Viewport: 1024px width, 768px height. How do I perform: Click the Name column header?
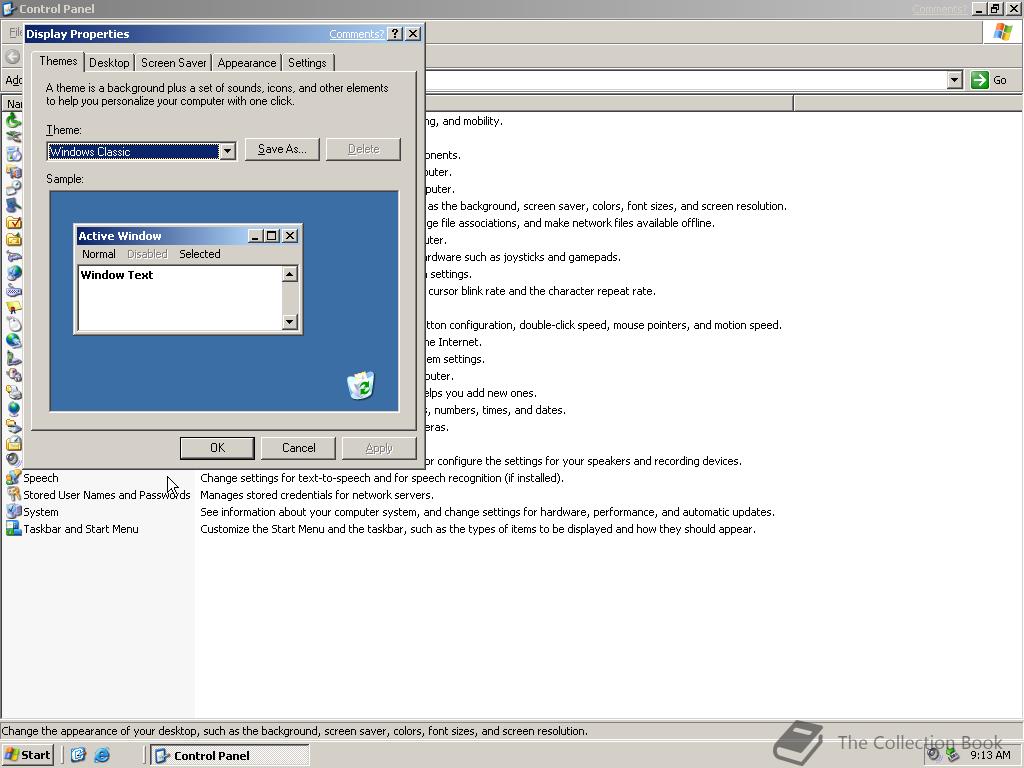(13, 103)
